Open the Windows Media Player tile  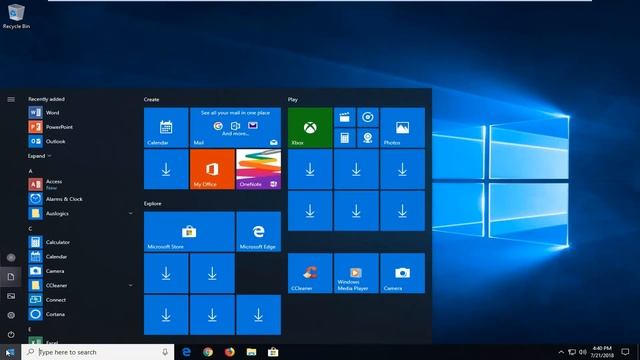[356, 273]
